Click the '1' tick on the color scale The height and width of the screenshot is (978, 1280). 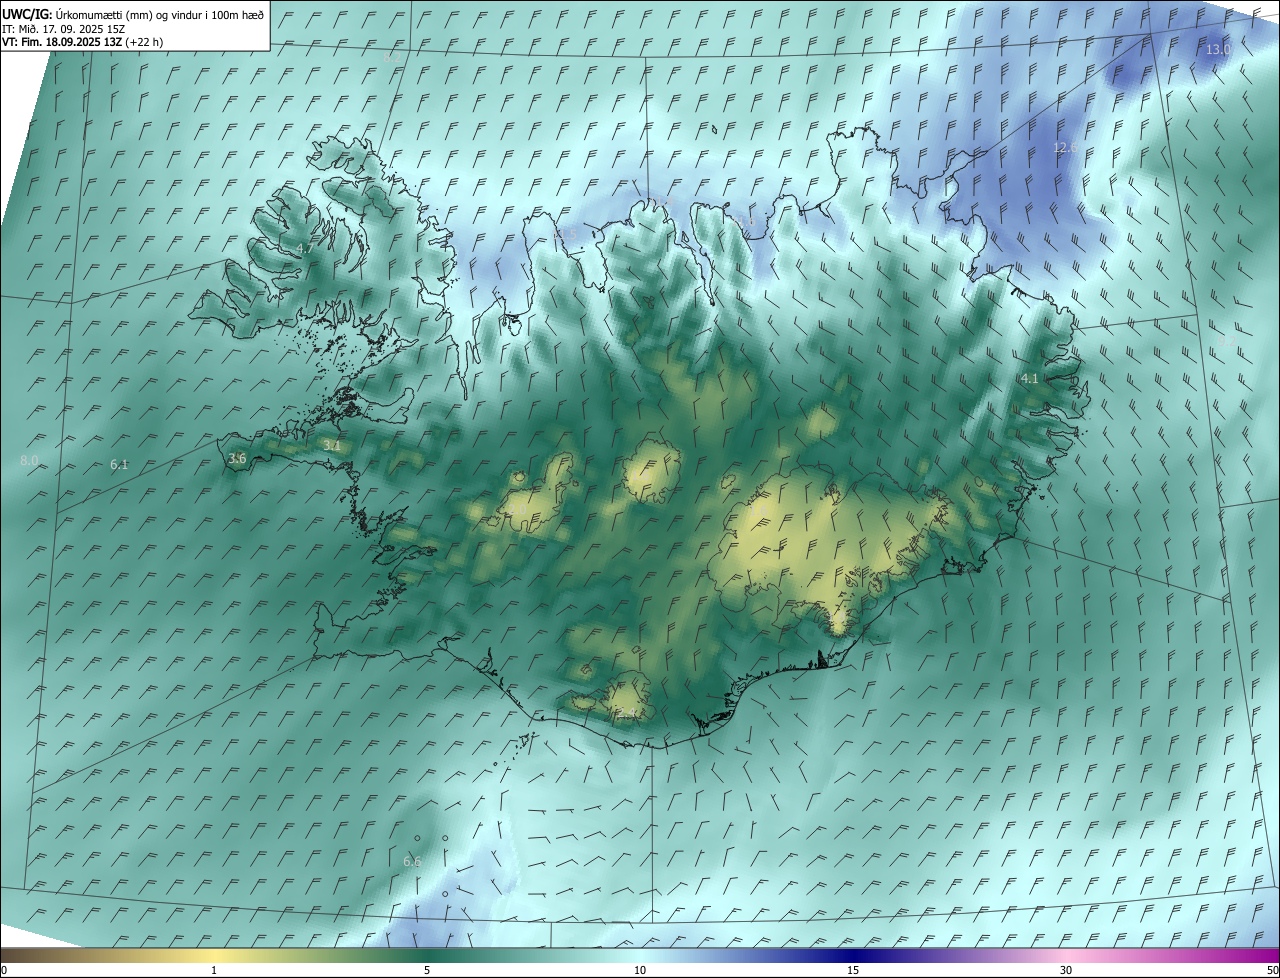click(x=214, y=971)
